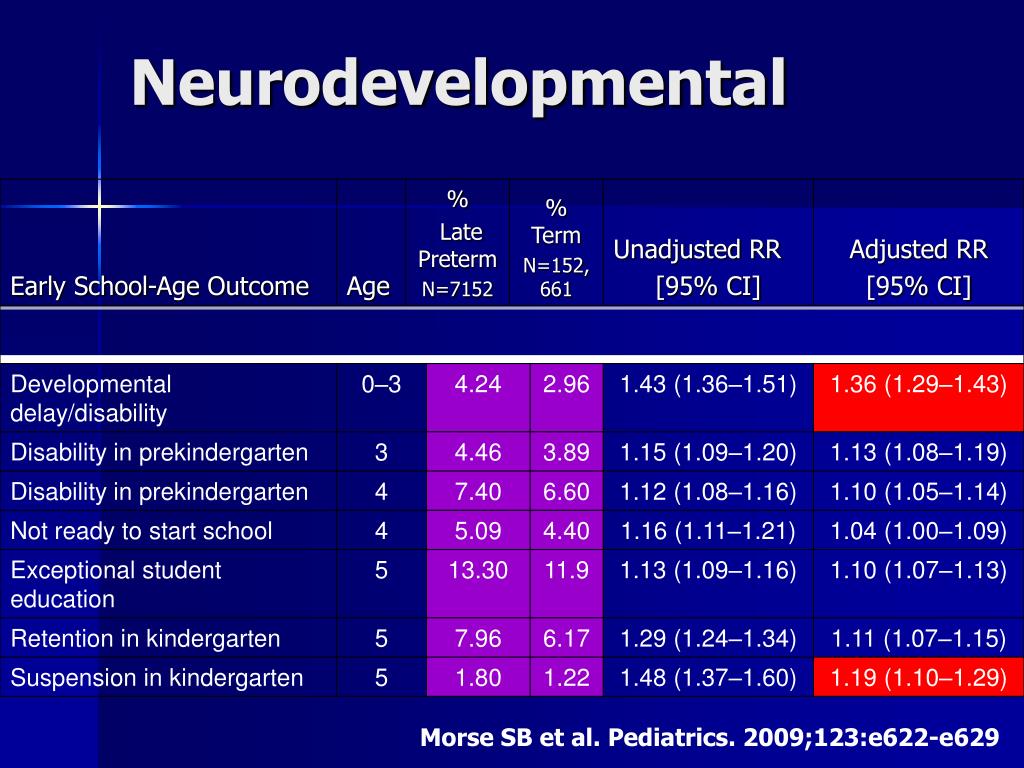The image size is (1024, 768).
Task: Click the late preterm value 7.40
Action: pos(478,492)
